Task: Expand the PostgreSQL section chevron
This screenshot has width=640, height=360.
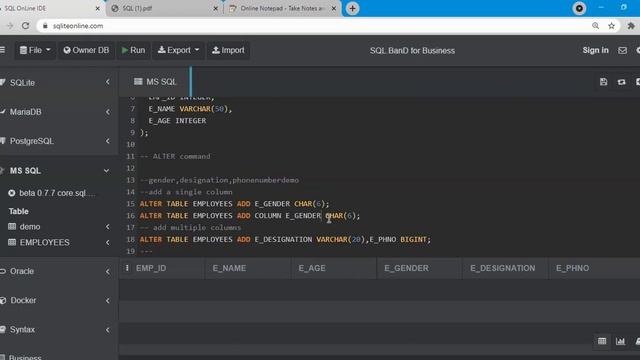Action: pyautogui.click(x=108, y=141)
